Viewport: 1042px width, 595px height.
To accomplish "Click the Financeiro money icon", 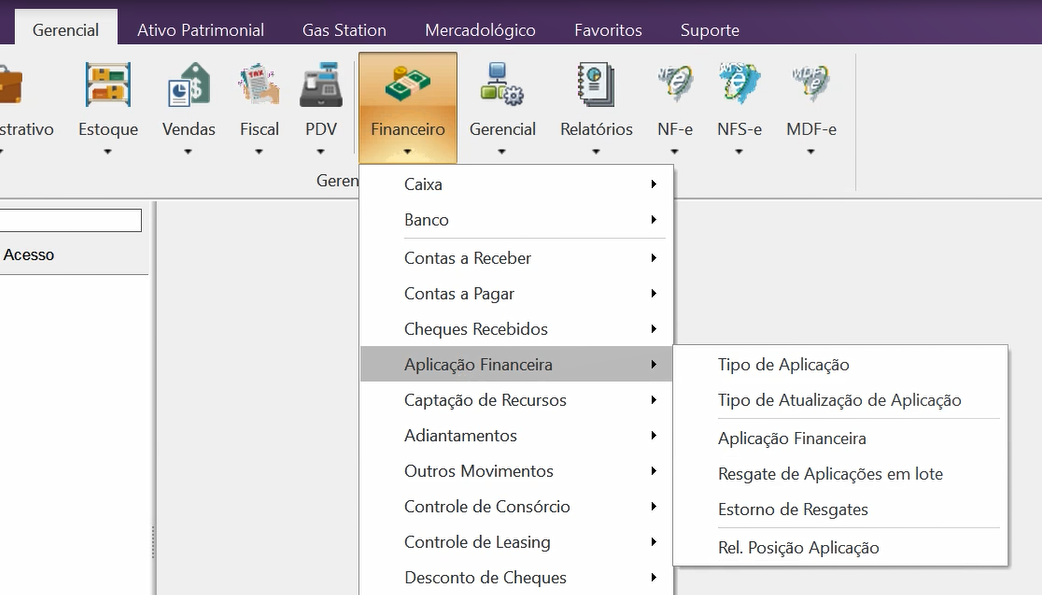I will pyautogui.click(x=407, y=85).
